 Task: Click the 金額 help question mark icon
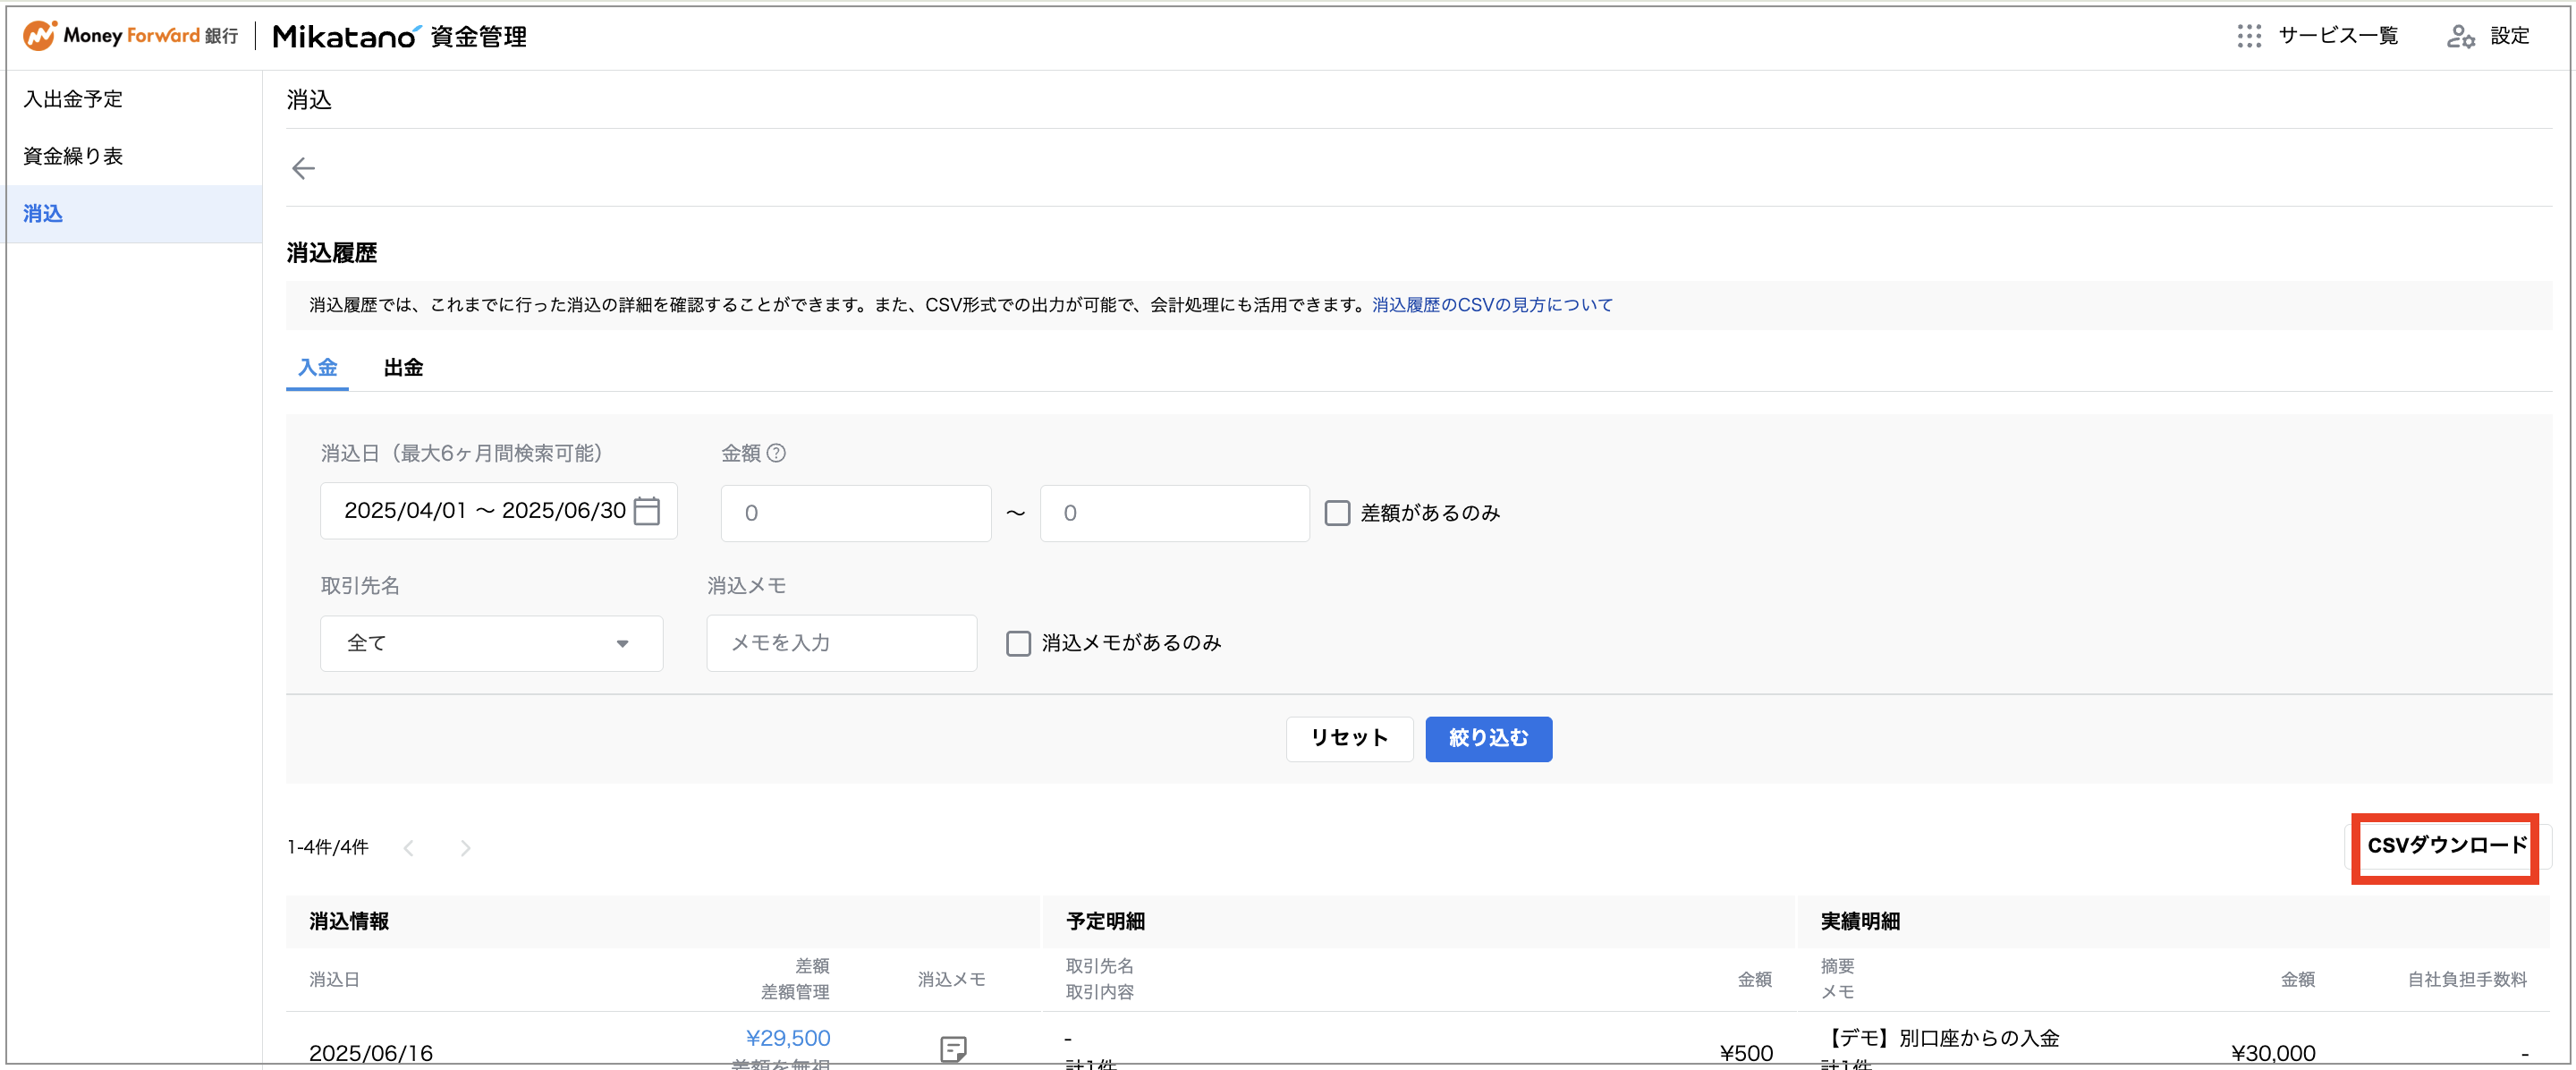(776, 453)
